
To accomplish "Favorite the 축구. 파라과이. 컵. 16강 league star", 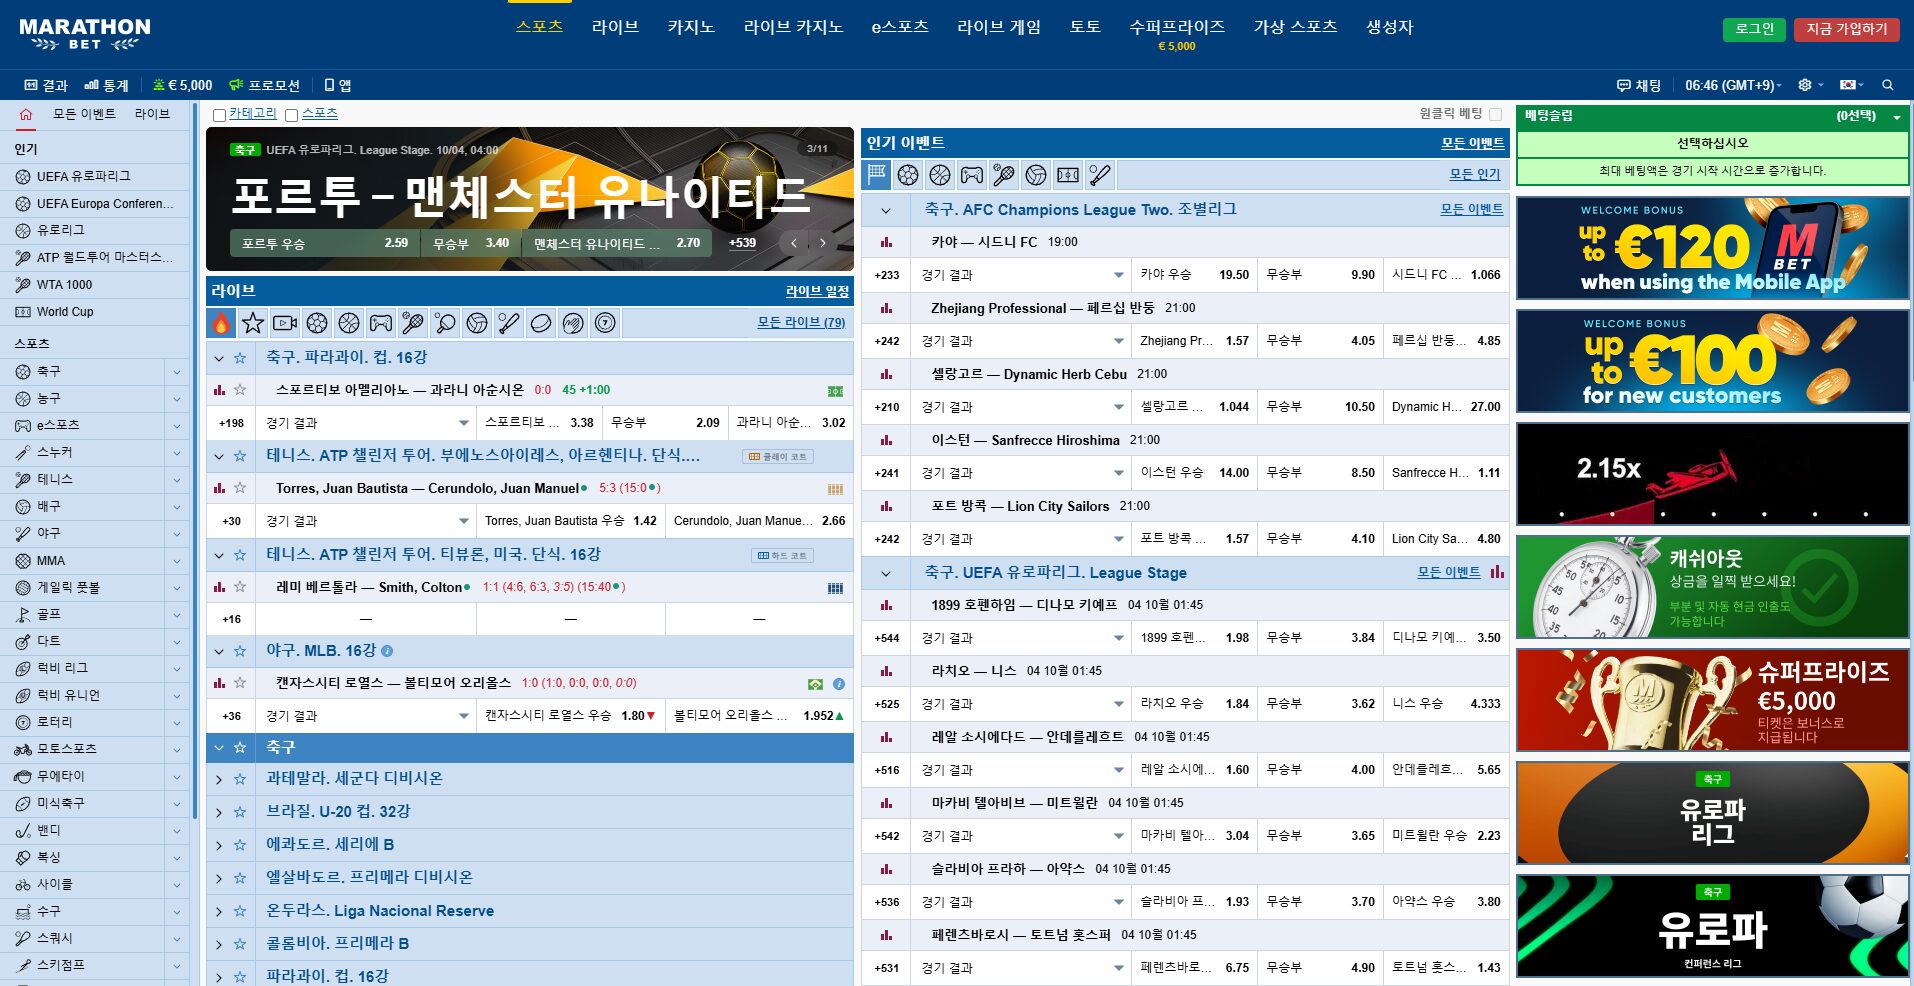I will [240, 358].
